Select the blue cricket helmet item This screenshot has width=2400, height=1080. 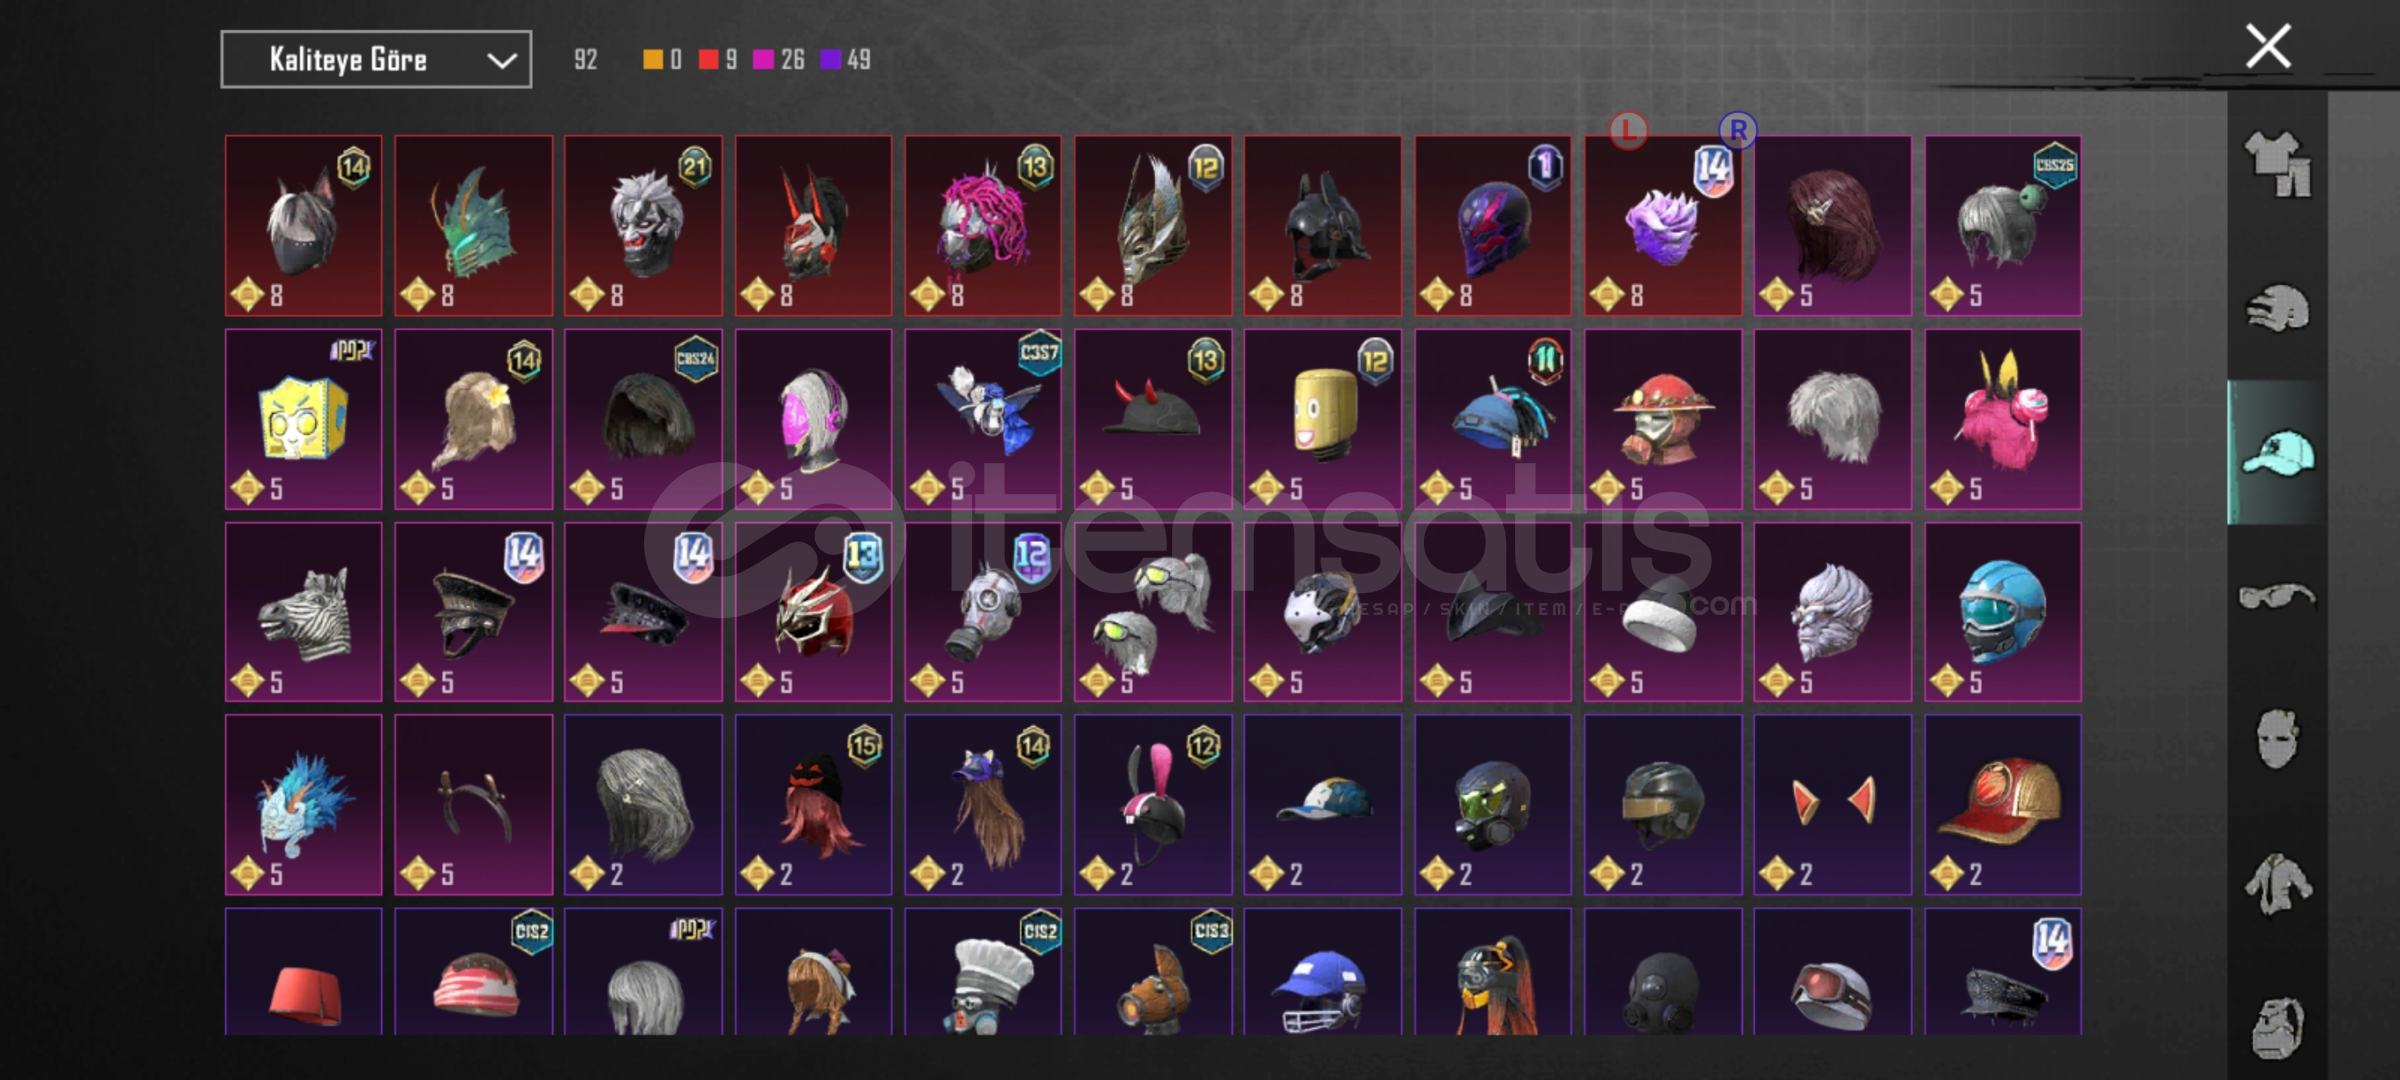pos(1322,972)
